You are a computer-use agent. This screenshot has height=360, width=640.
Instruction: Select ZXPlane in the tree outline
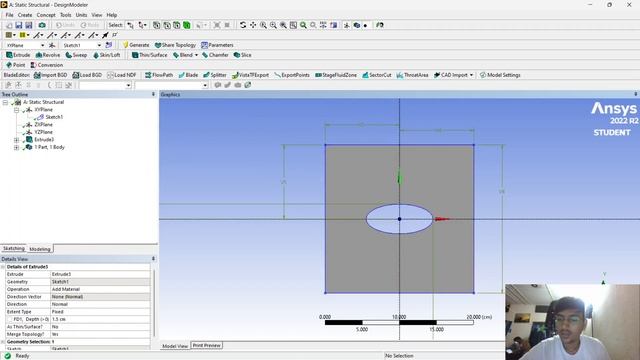(43, 125)
